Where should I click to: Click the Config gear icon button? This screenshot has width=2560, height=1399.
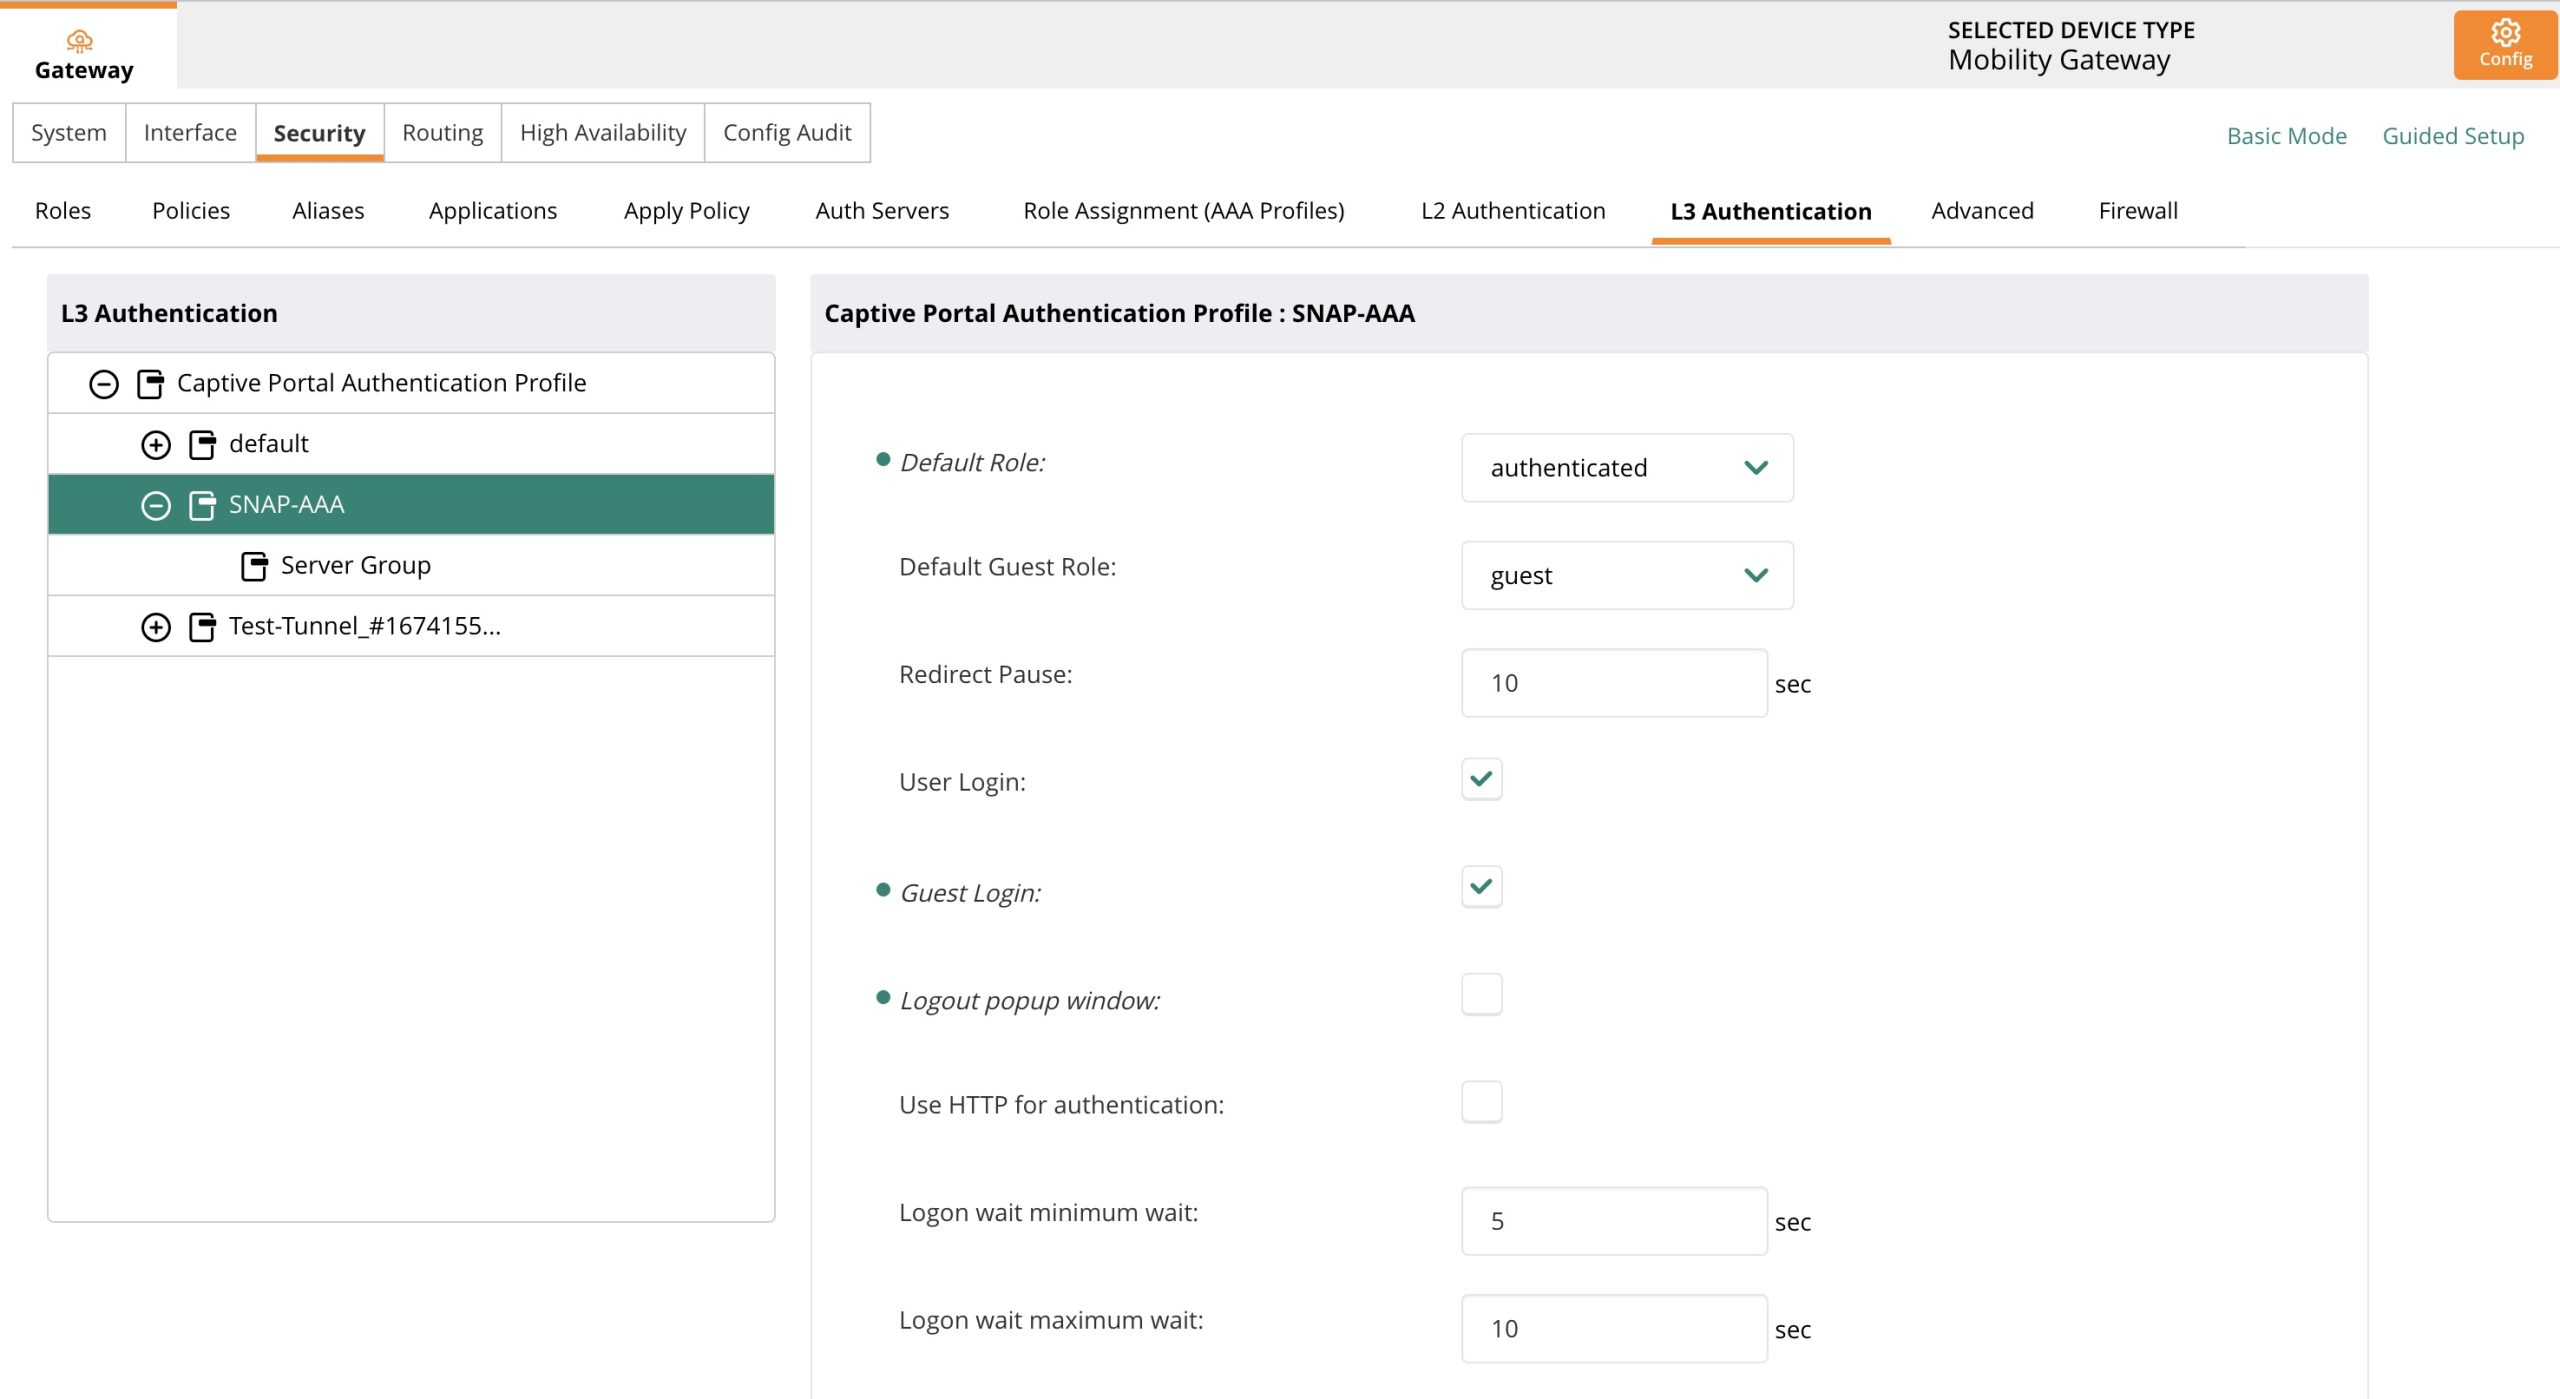coord(2505,45)
